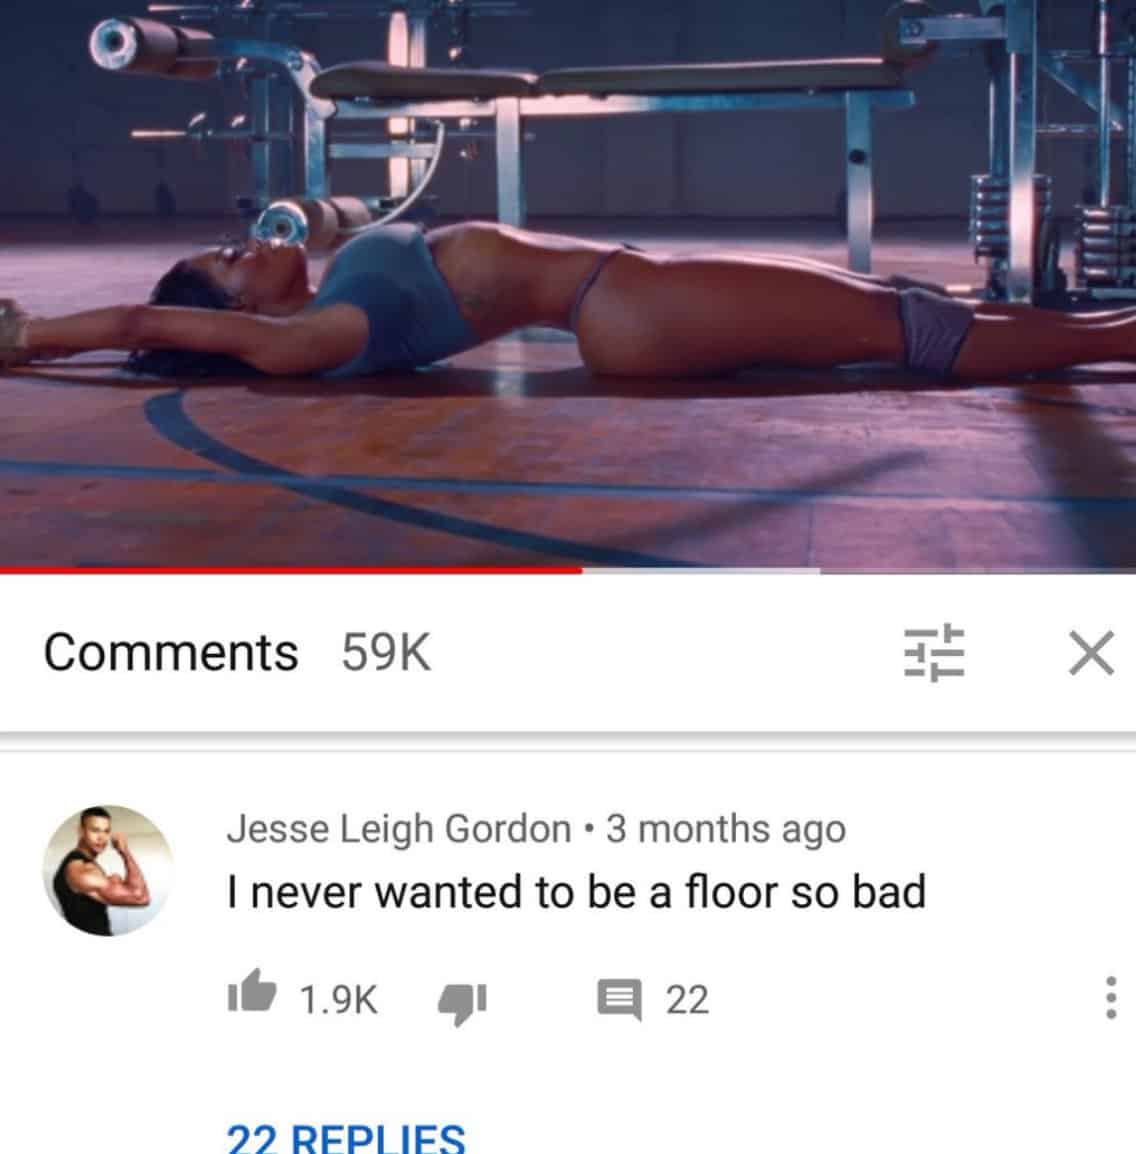1136x1154 pixels.
Task: Jump to the buffered grey progress segment
Action: click(x=701, y=570)
